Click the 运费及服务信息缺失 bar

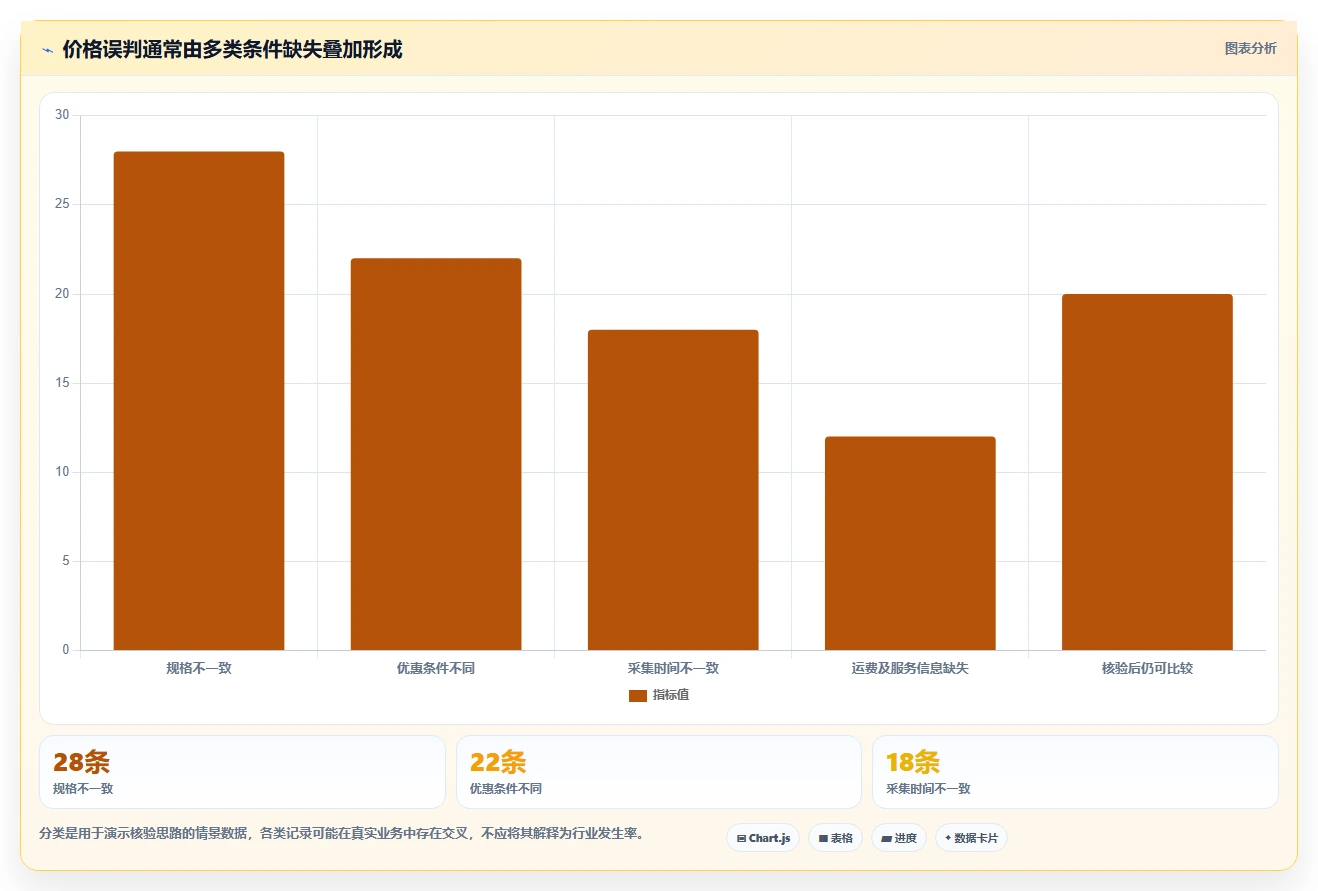[x=910, y=543]
